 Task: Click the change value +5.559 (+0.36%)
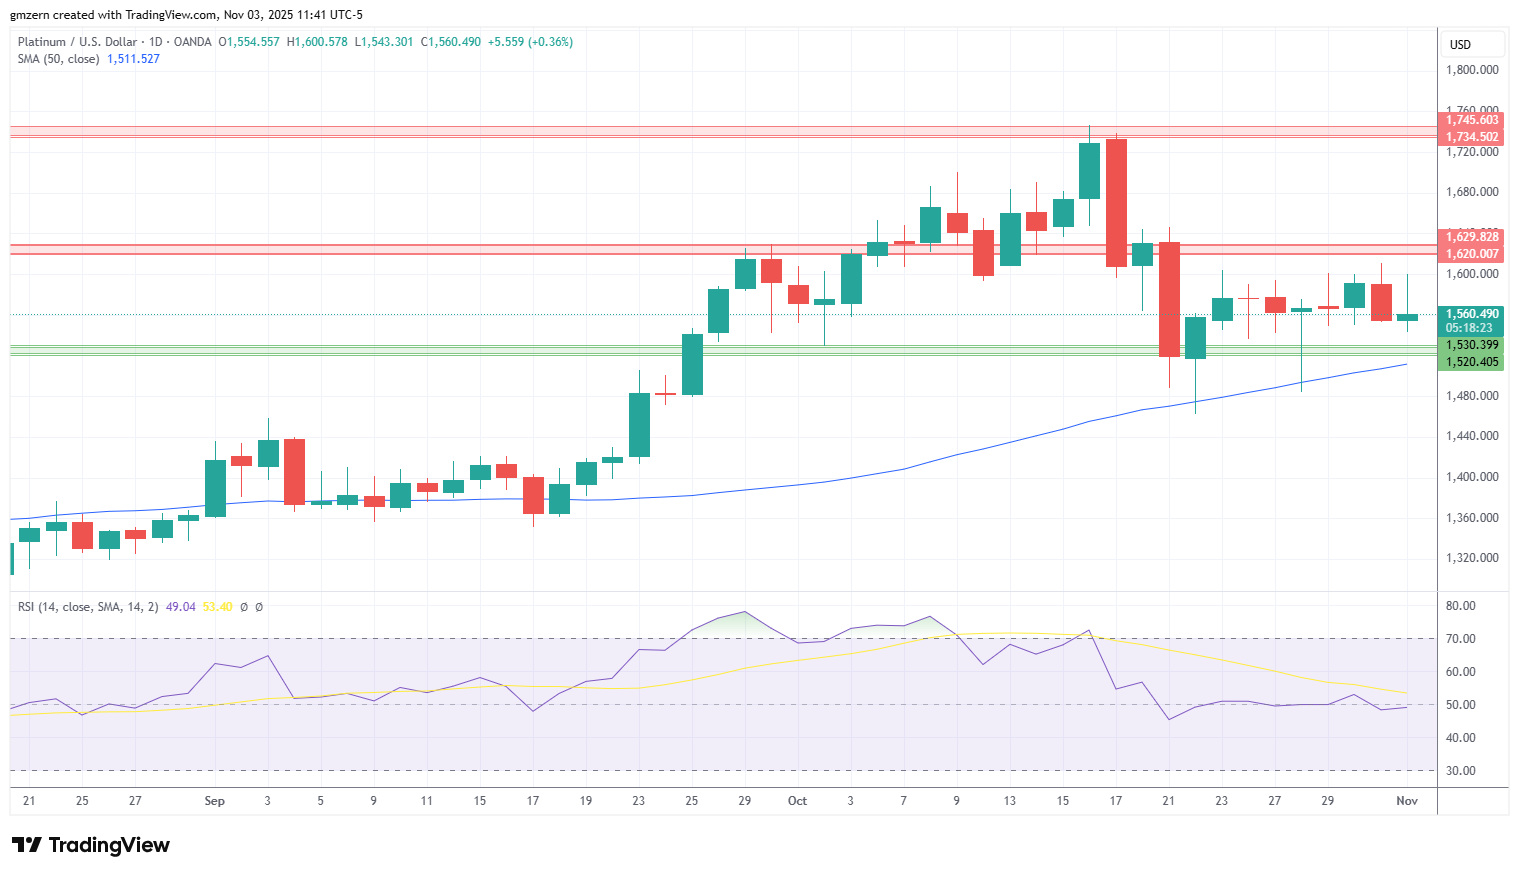[x=530, y=42]
